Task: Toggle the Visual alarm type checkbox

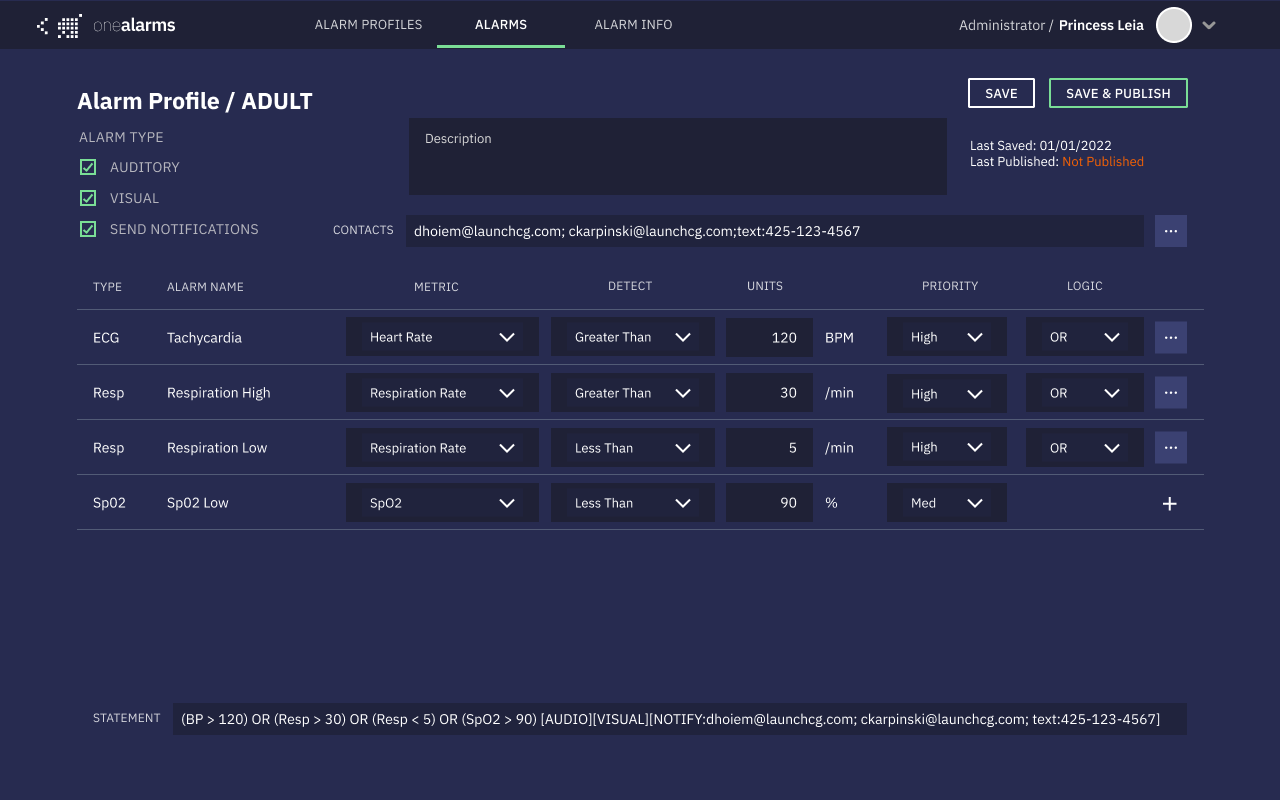Action: (x=88, y=198)
